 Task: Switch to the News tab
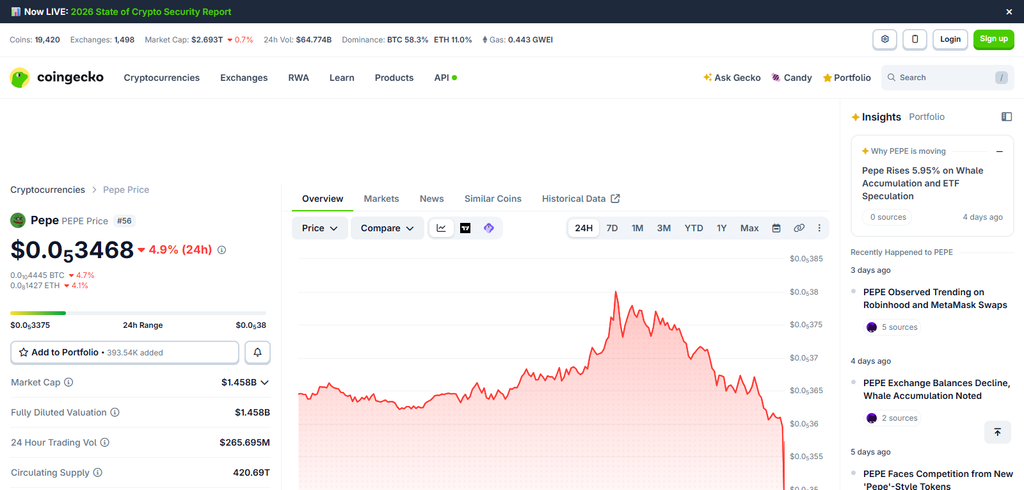[x=432, y=199]
